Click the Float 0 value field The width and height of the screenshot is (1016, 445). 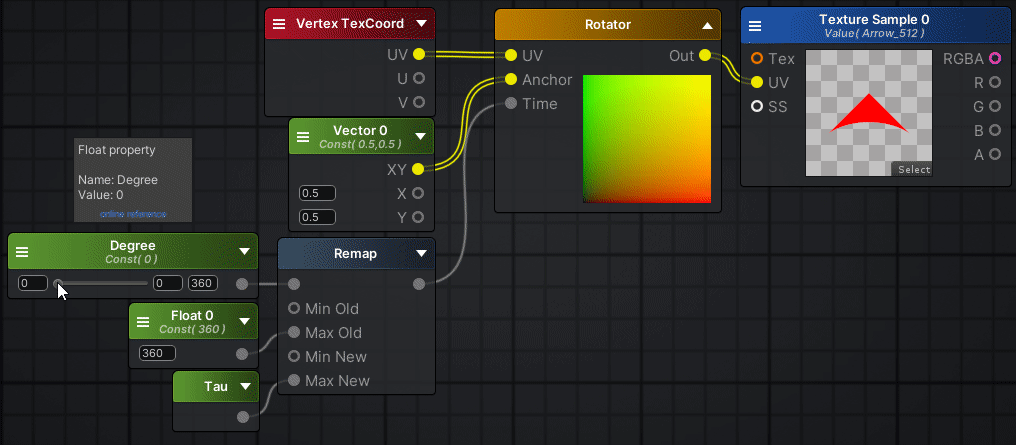[157, 353]
